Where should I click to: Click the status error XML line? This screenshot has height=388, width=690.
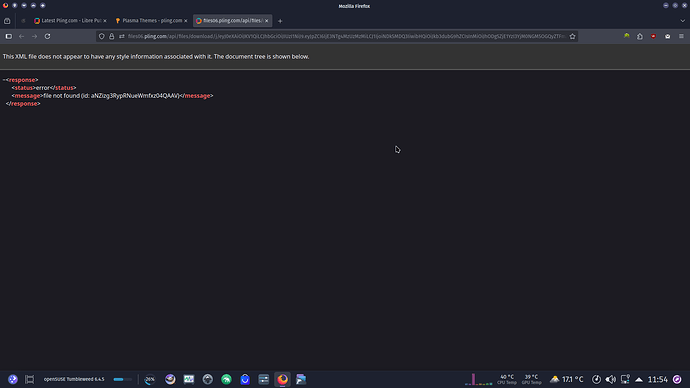(44, 88)
